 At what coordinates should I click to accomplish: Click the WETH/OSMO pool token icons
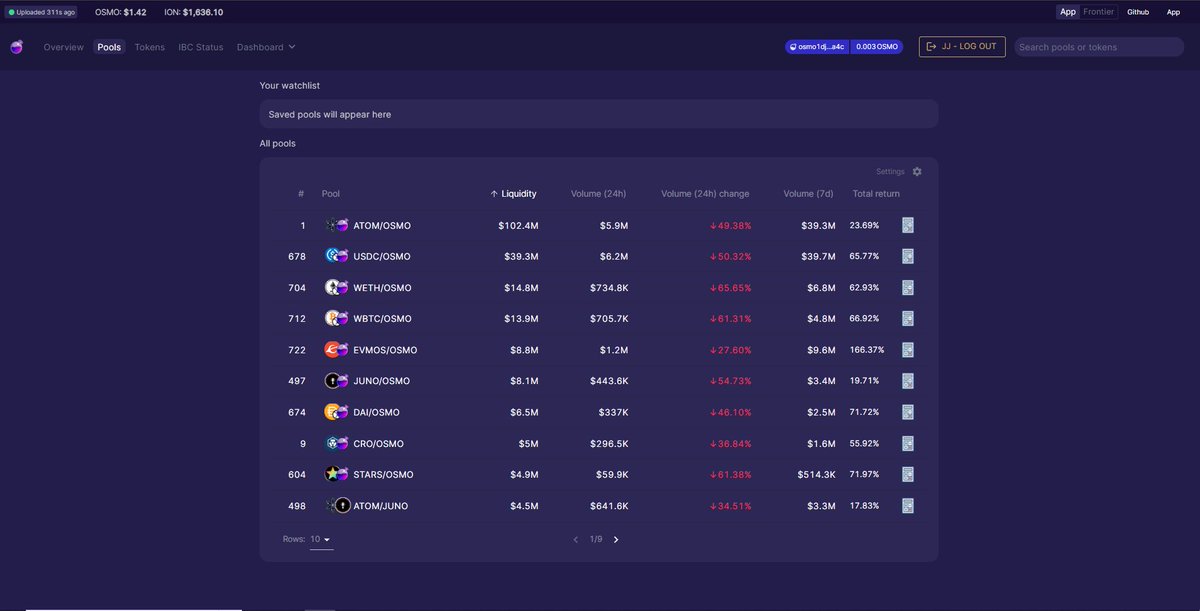pos(337,288)
